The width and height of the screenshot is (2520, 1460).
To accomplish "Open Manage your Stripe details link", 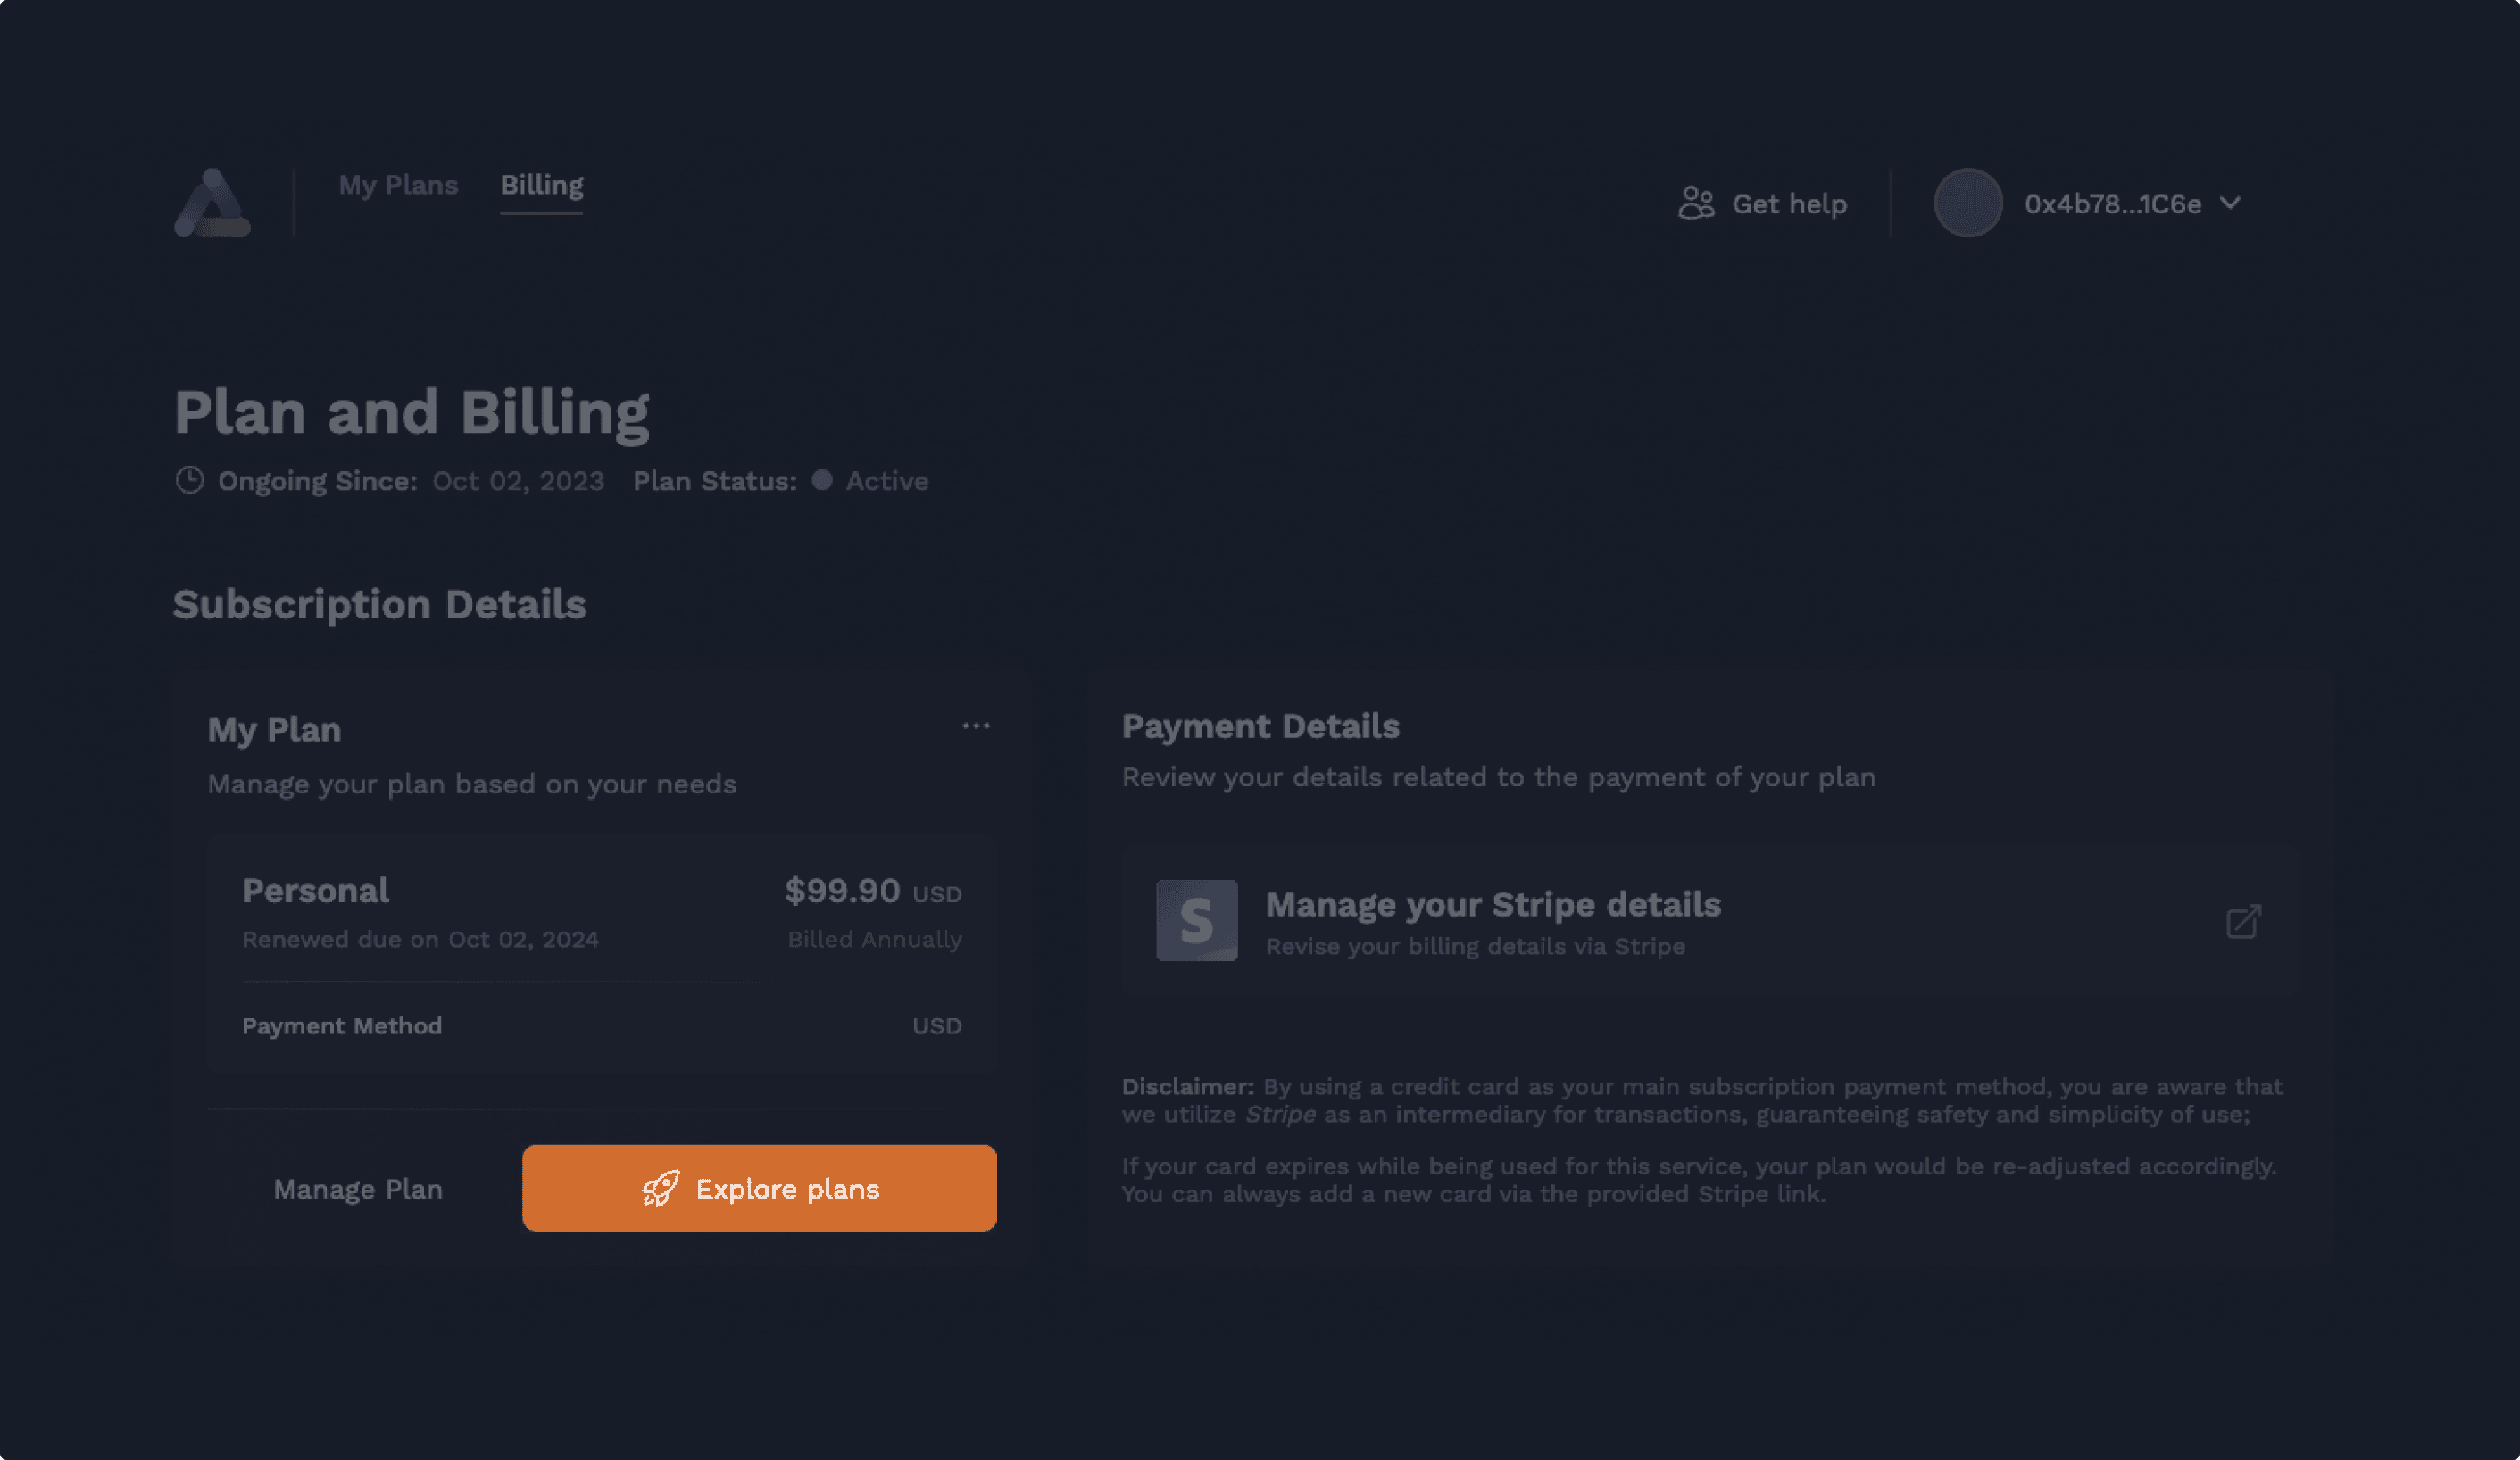I will (x=1492, y=905).
